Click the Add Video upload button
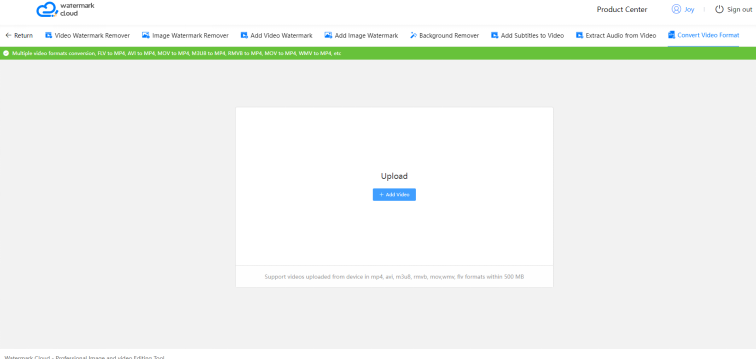Screen dimensions: 756x360 pos(394,195)
